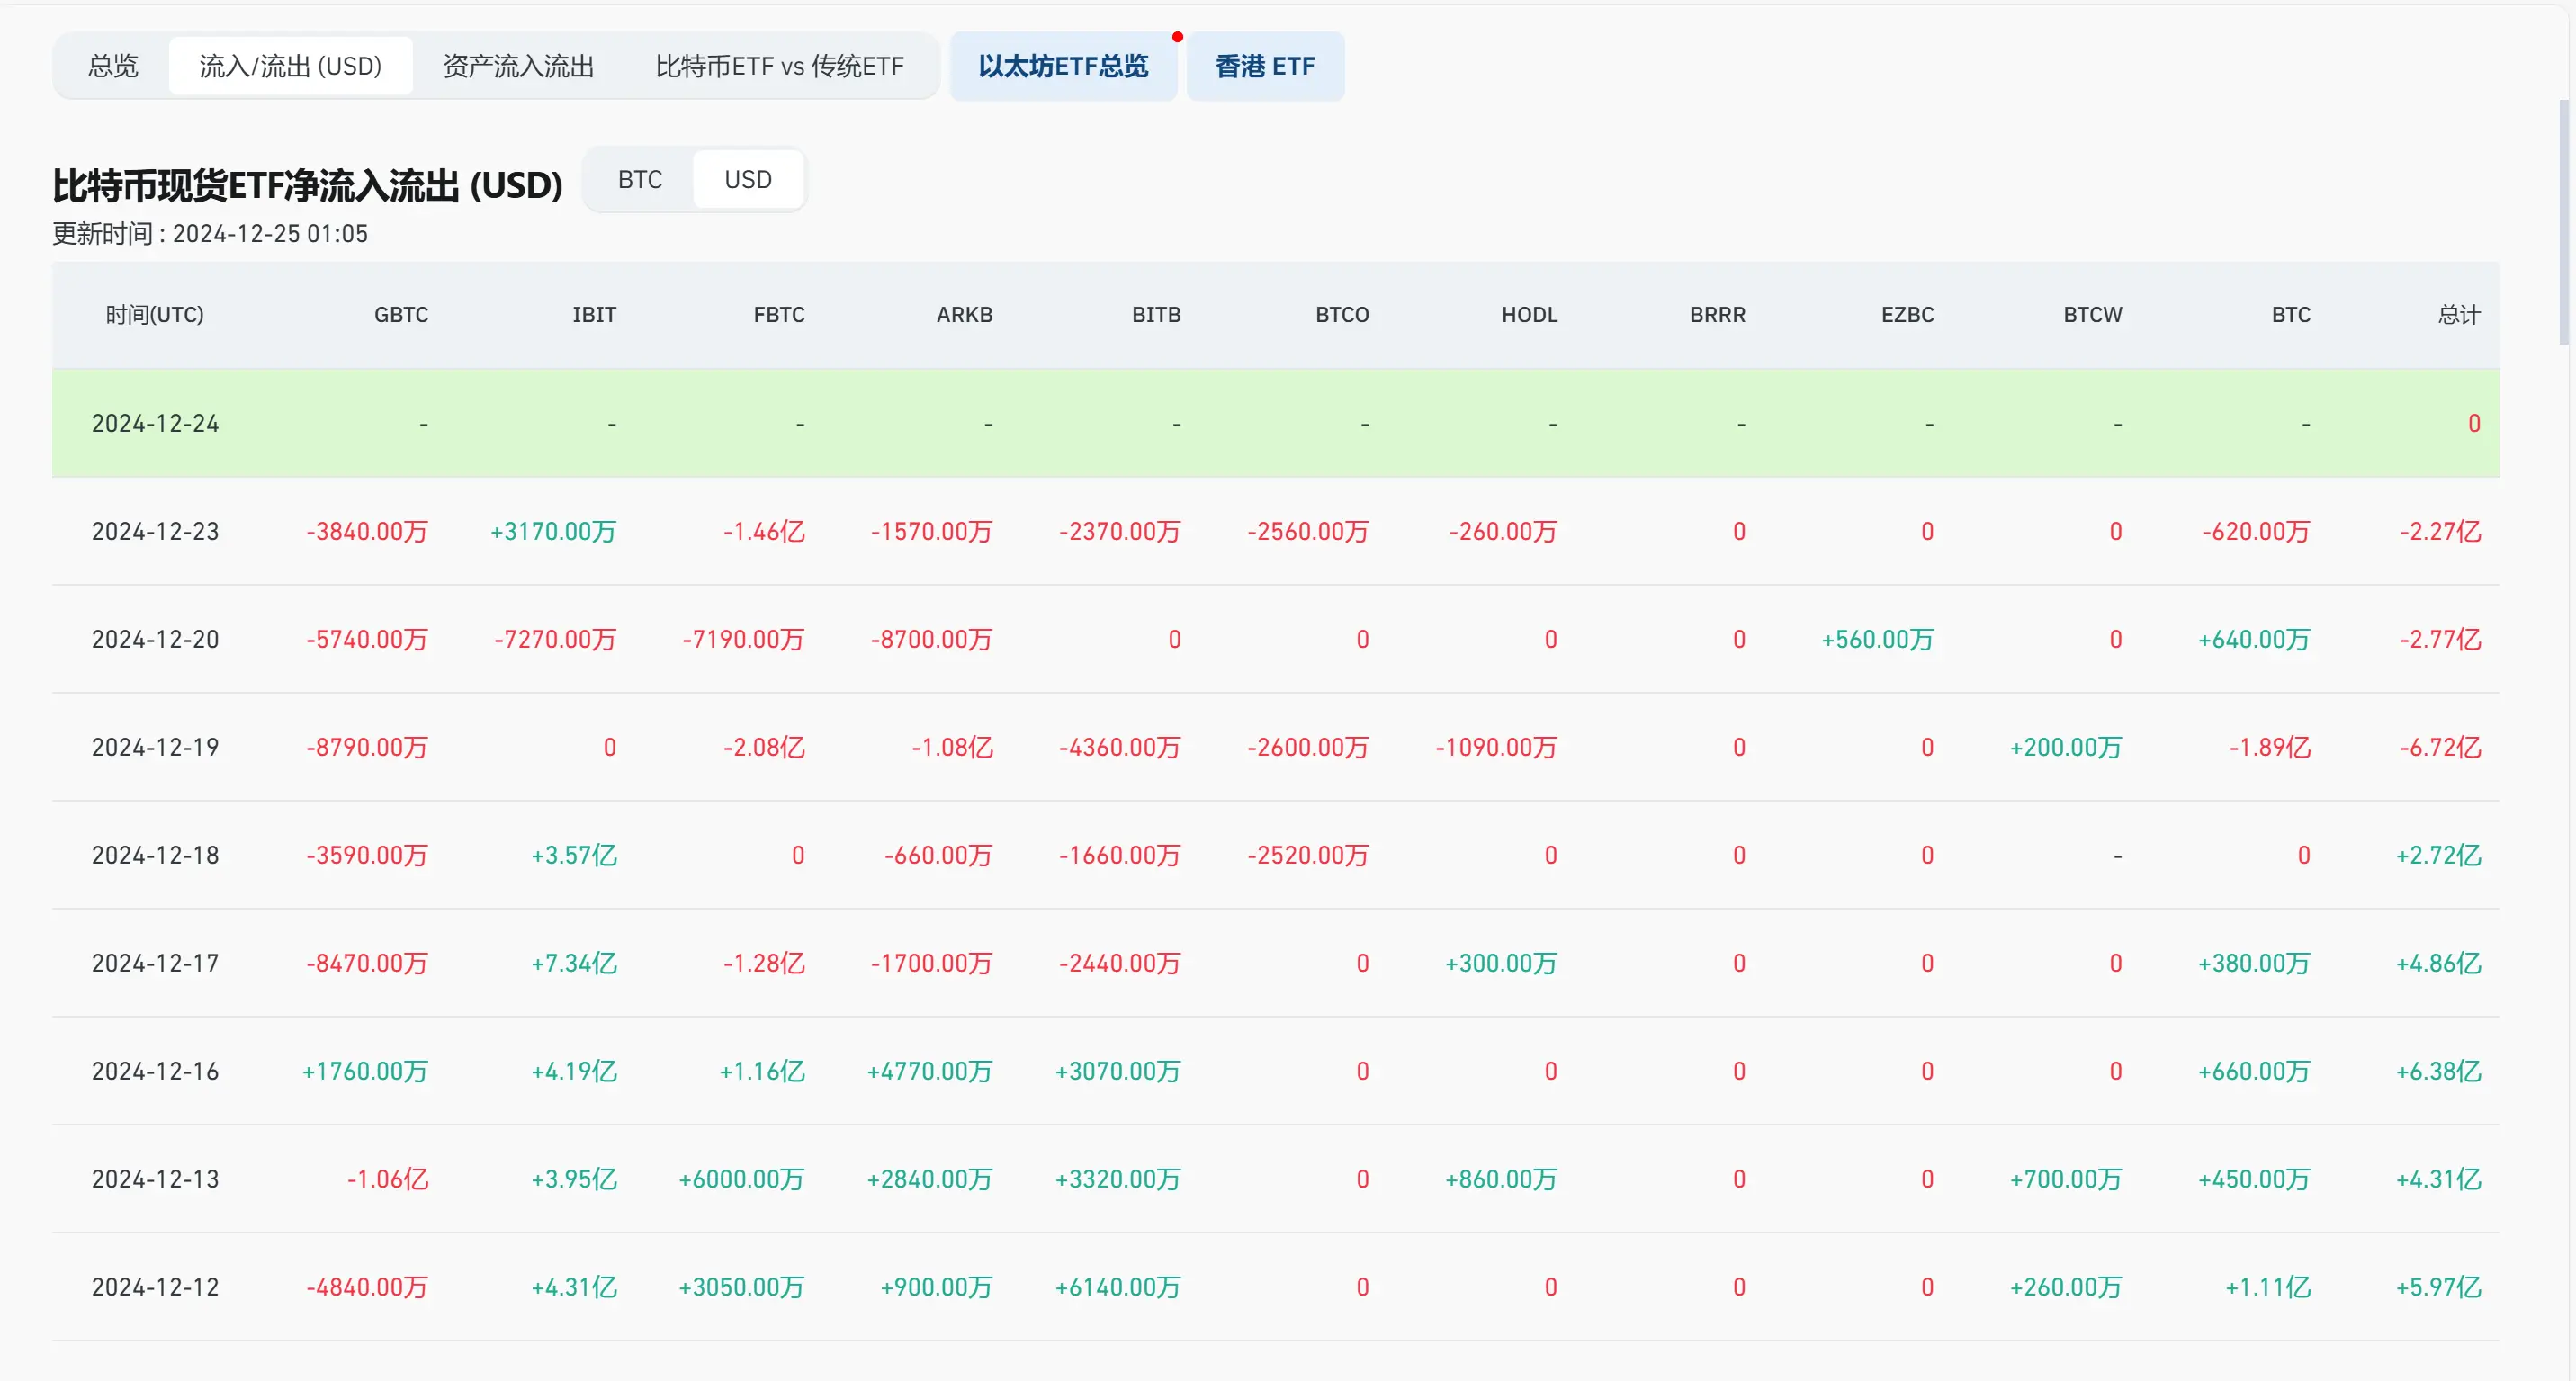Select the 流入/流出 (USD) tab
This screenshot has width=2576, height=1381.
coord(290,66)
